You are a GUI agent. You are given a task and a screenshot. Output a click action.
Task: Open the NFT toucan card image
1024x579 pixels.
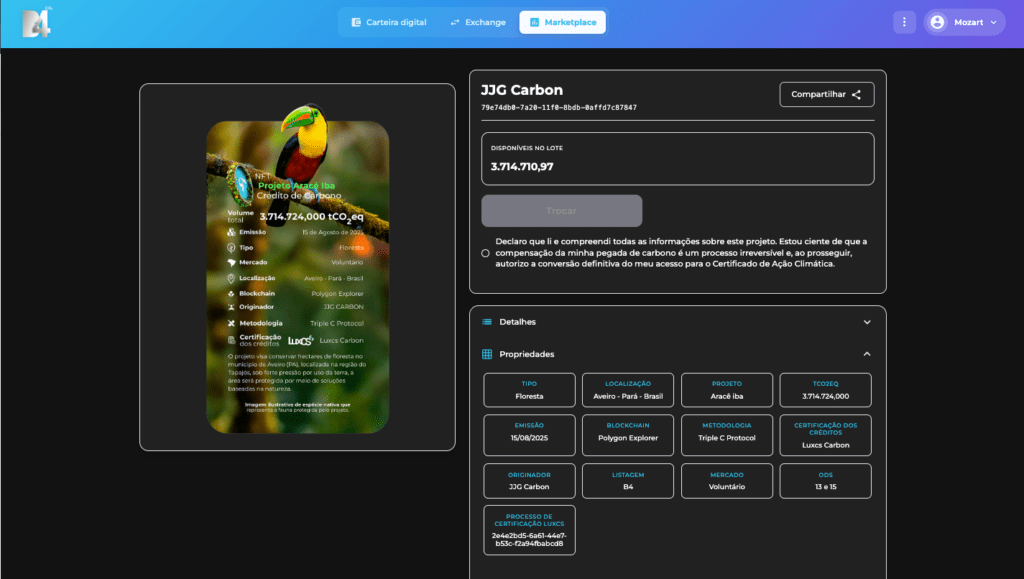pos(298,268)
